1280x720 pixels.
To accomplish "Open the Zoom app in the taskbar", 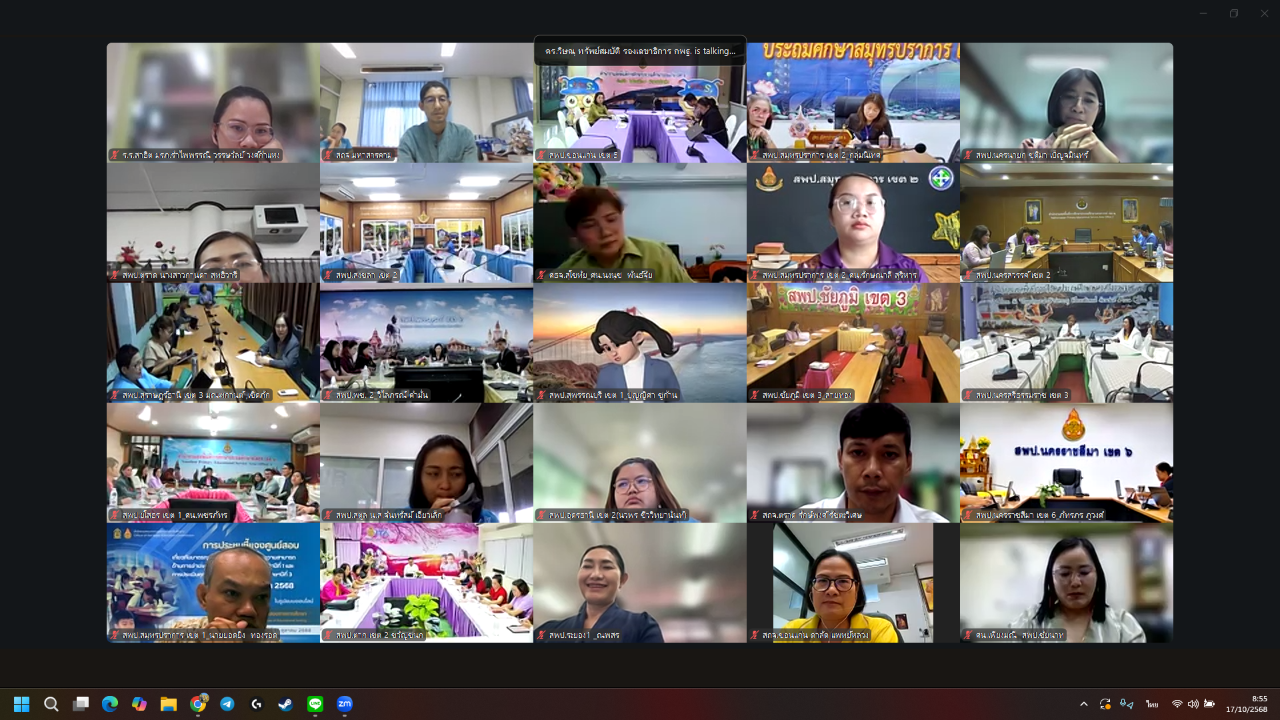I will point(345,704).
